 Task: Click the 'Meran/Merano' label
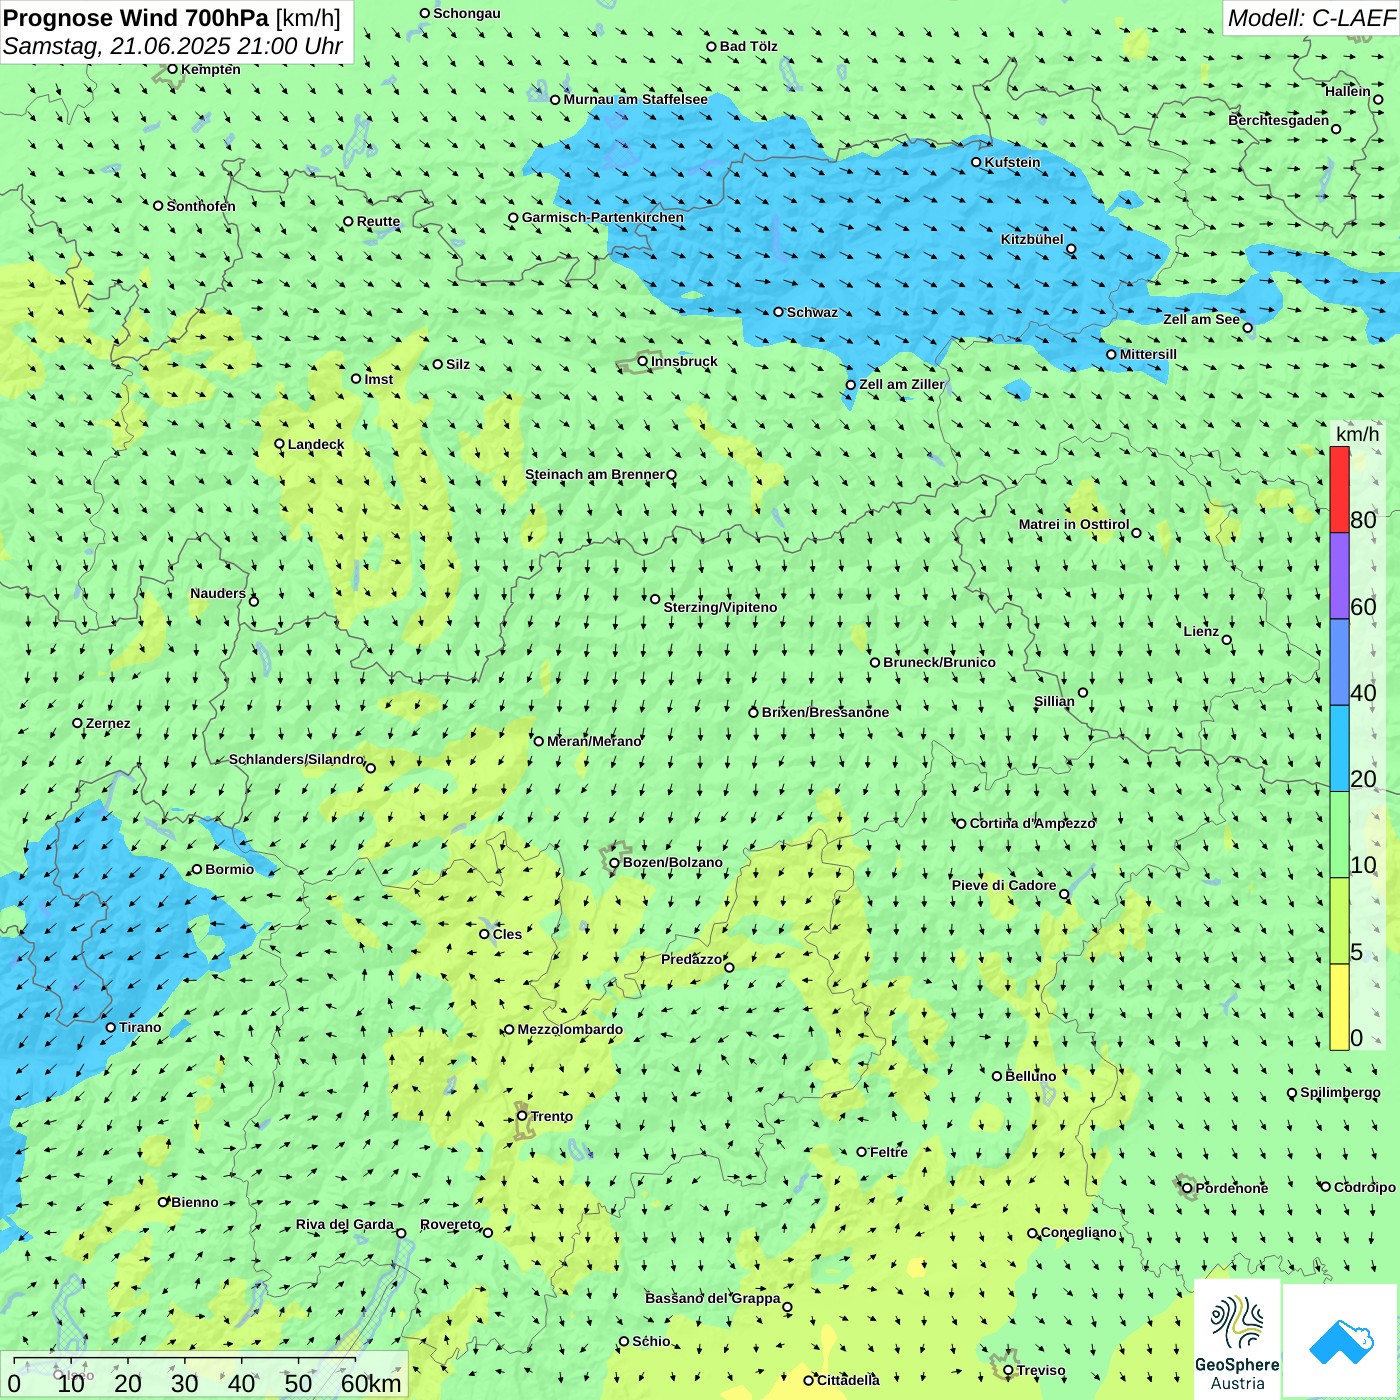[595, 741]
